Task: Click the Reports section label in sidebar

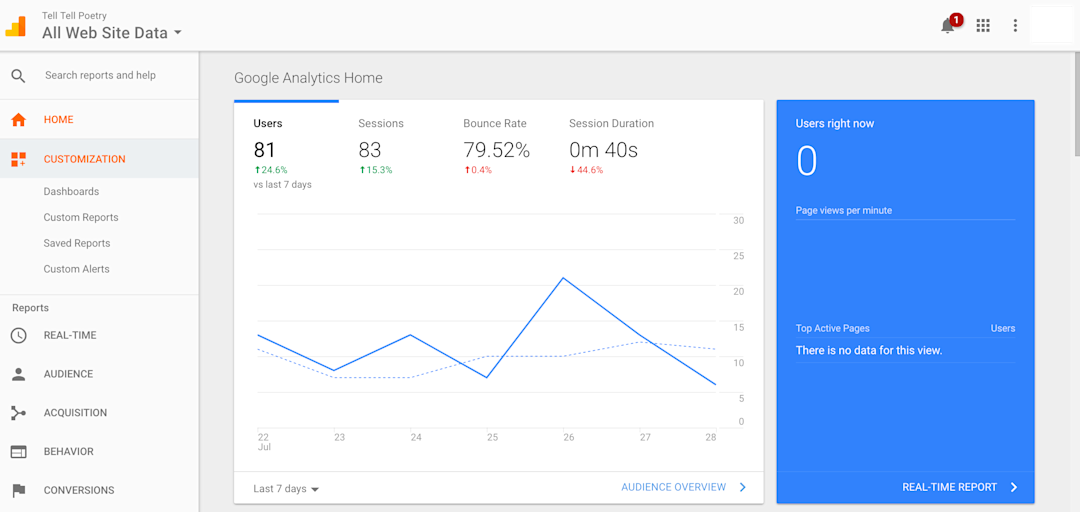Action: coord(30,308)
